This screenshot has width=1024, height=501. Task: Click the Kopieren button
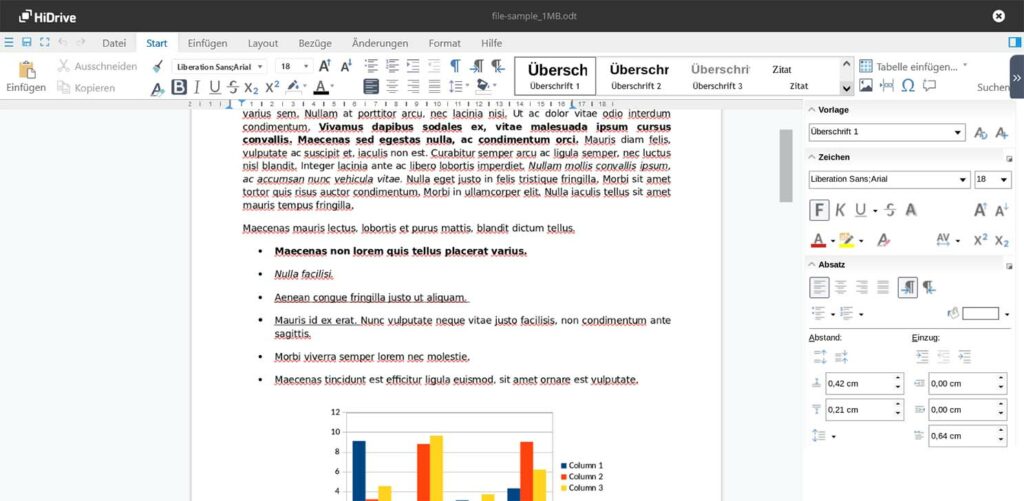(x=86, y=88)
